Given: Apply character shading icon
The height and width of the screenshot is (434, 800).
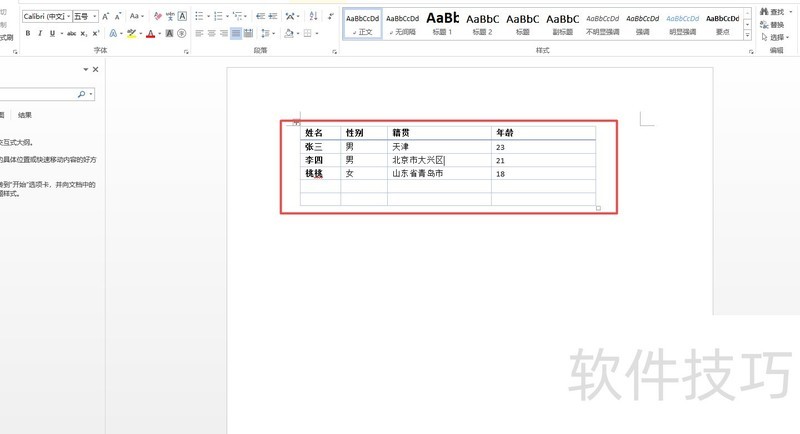Looking at the screenshot, I should 169,33.
